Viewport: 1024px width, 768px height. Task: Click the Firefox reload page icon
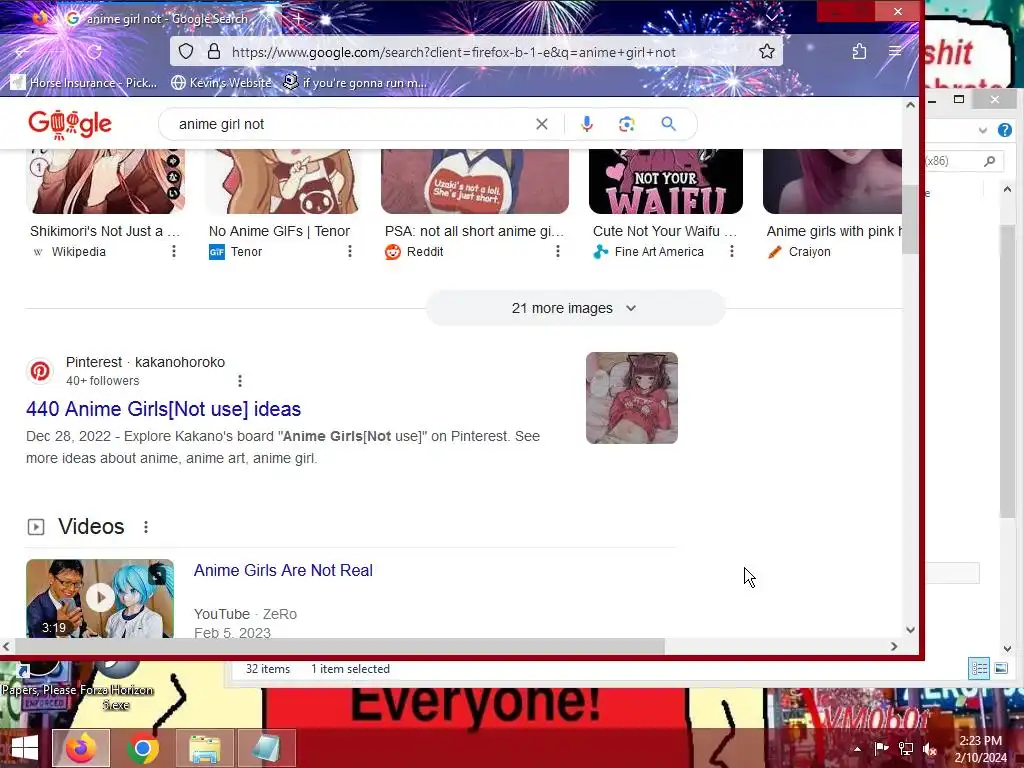pyautogui.click(x=94, y=52)
